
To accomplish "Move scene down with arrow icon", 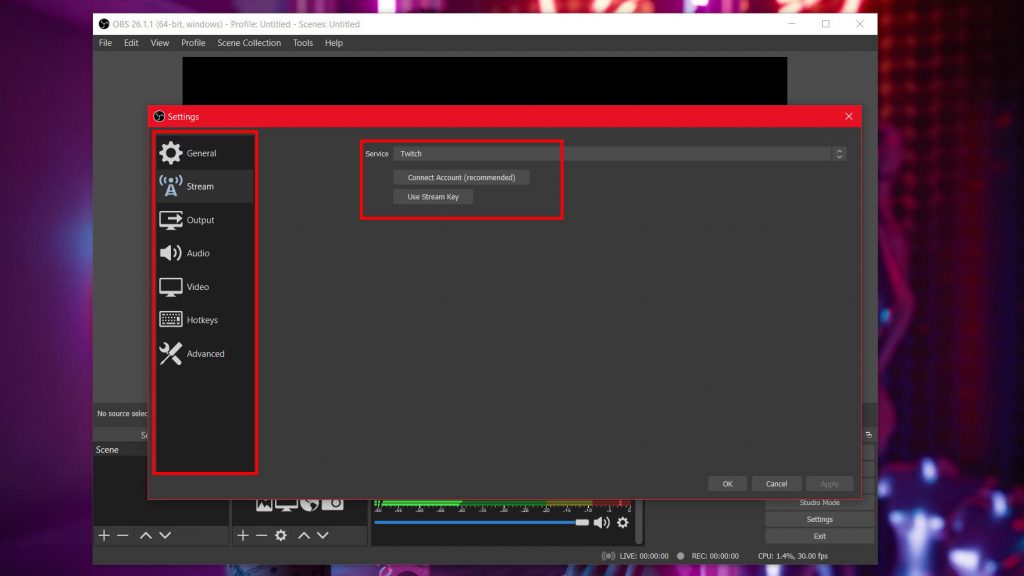I will [165, 536].
